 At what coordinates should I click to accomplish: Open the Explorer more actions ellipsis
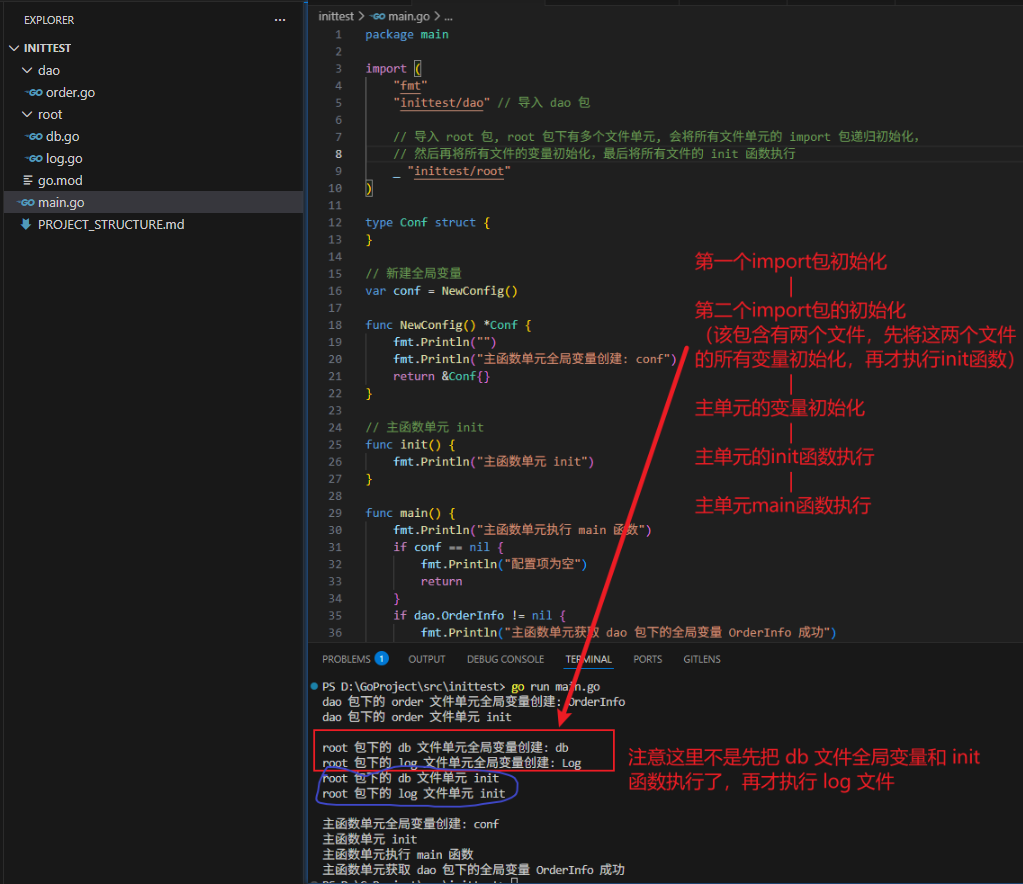tap(280, 20)
